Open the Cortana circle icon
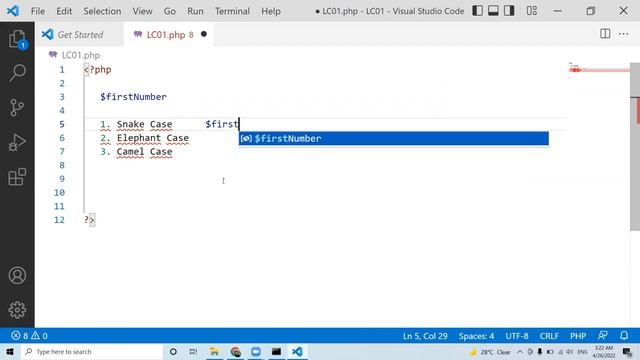The image size is (640, 360). (x=173, y=351)
